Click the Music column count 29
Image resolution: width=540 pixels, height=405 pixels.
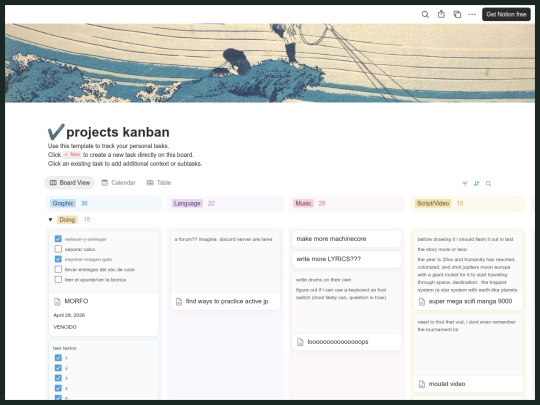[322, 203]
